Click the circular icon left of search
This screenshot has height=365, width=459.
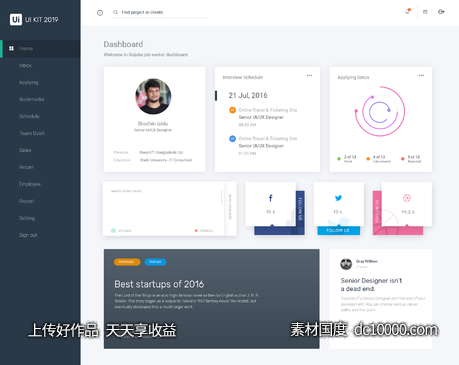pos(100,13)
